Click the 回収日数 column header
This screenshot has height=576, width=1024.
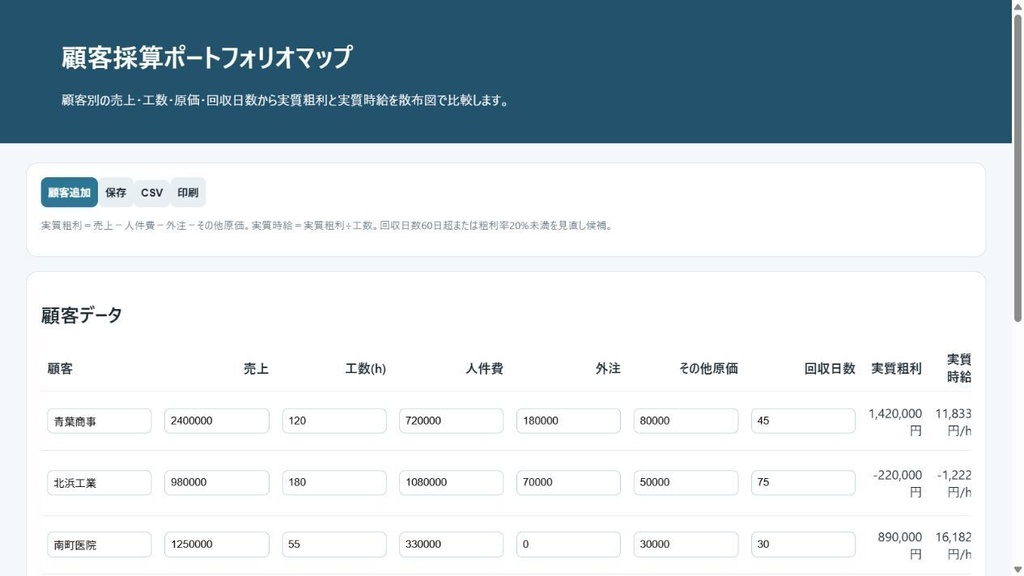829,369
